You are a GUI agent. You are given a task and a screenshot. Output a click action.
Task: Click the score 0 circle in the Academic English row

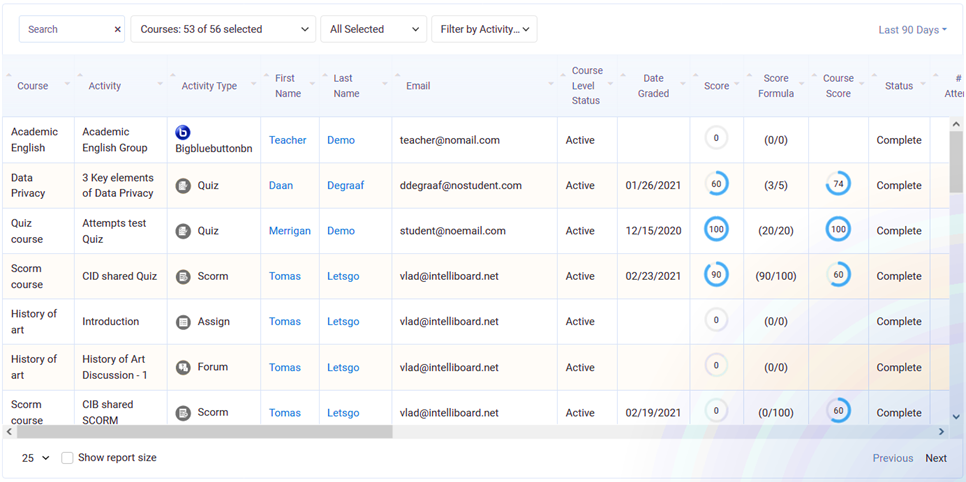click(x=716, y=138)
